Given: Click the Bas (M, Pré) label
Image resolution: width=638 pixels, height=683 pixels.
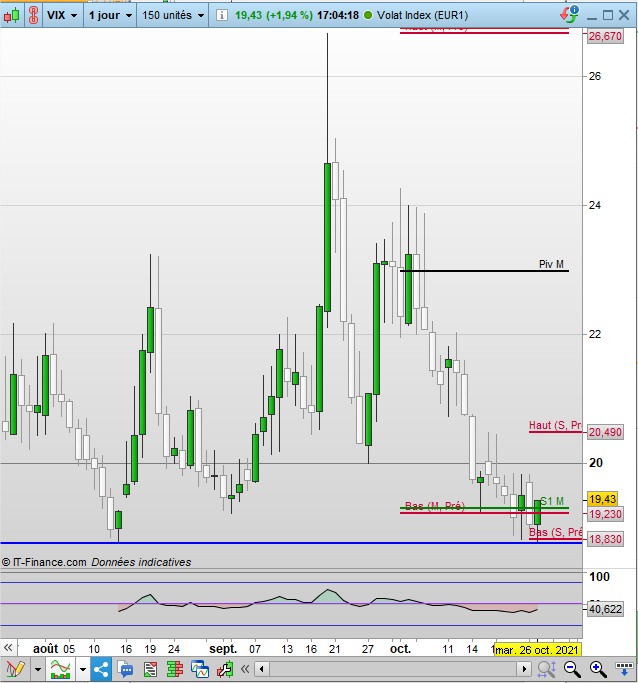Looking at the screenshot, I should tap(435, 506).
